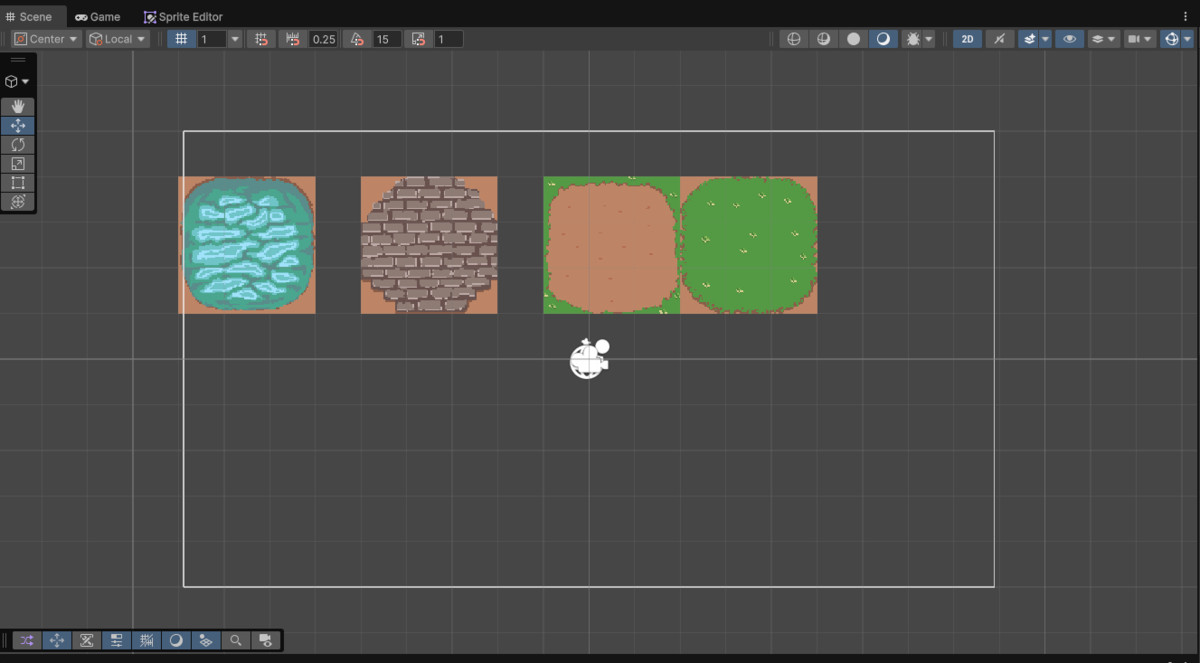Click the magnifying glass icon in bottom toolbar
1200x663 pixels.
click(x=235, y=640)
